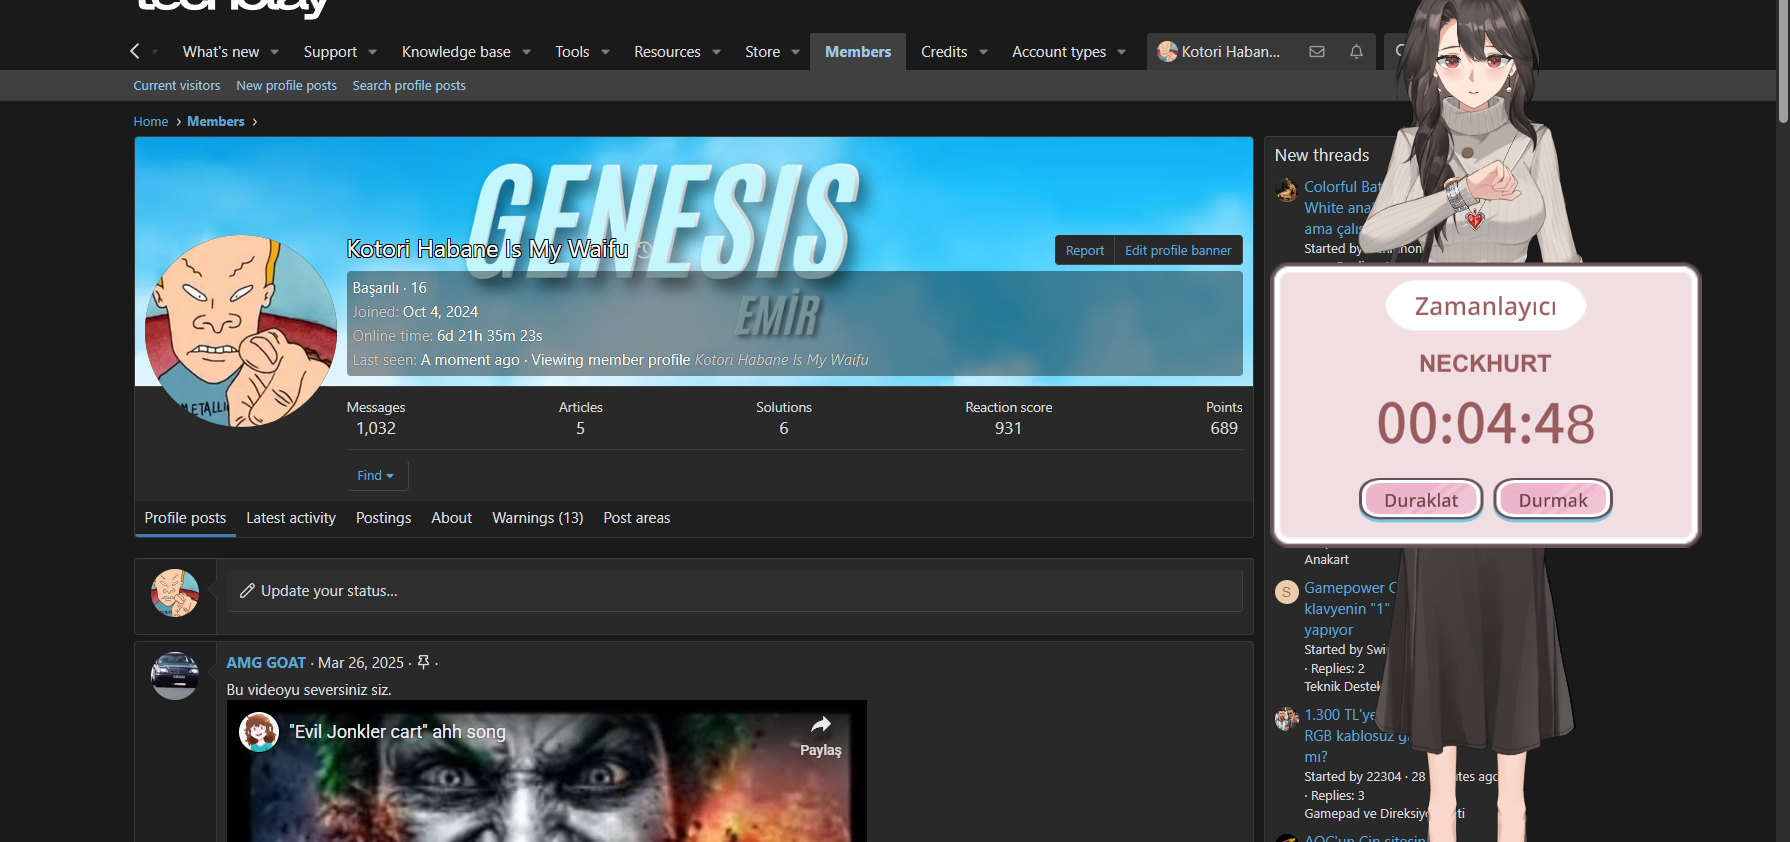Open the AMG GOAT user link

point(266,663)
